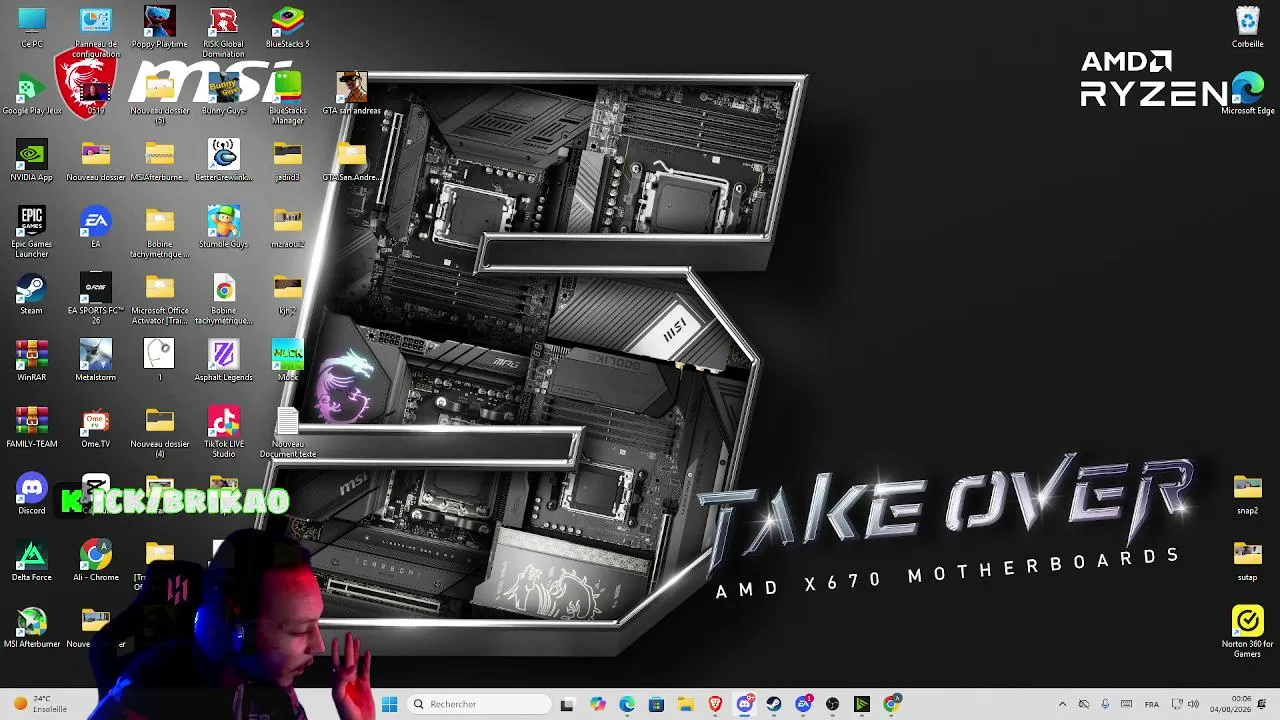Open Microsoft Store from the taskbar
Screen dimensions: 1280x720
[x=656, y=704]
